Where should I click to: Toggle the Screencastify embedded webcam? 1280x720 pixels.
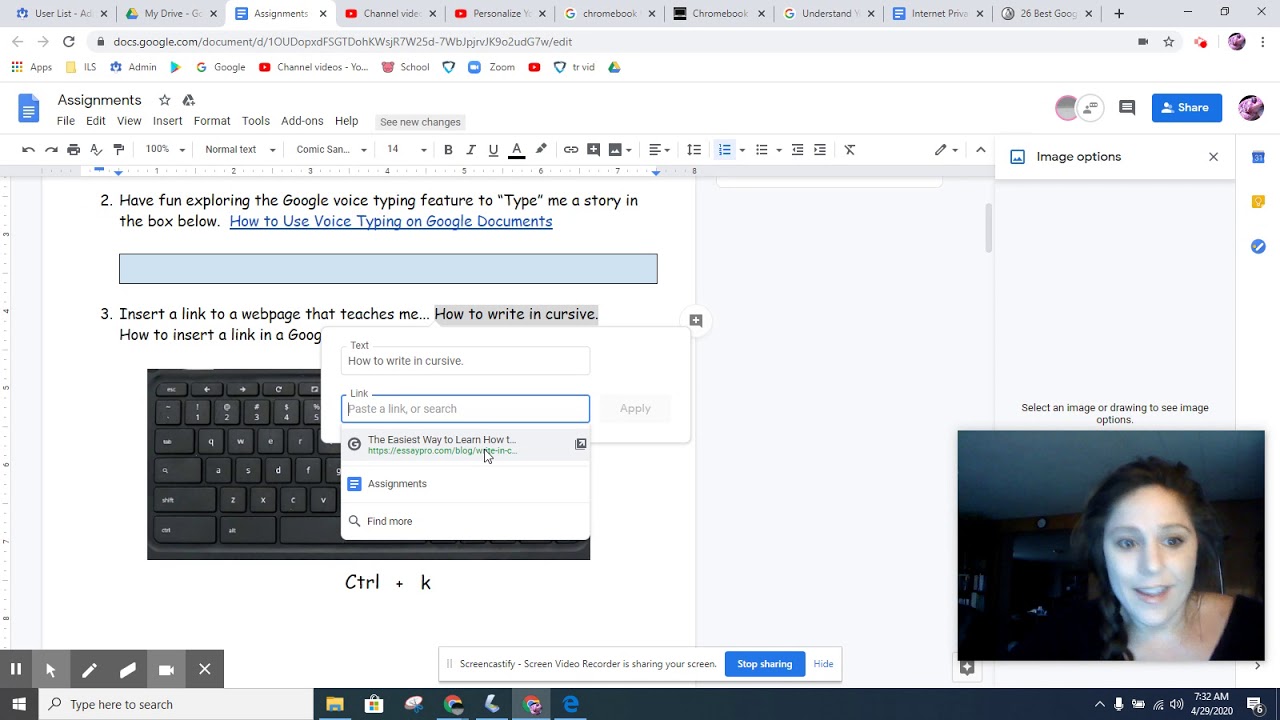166,670
